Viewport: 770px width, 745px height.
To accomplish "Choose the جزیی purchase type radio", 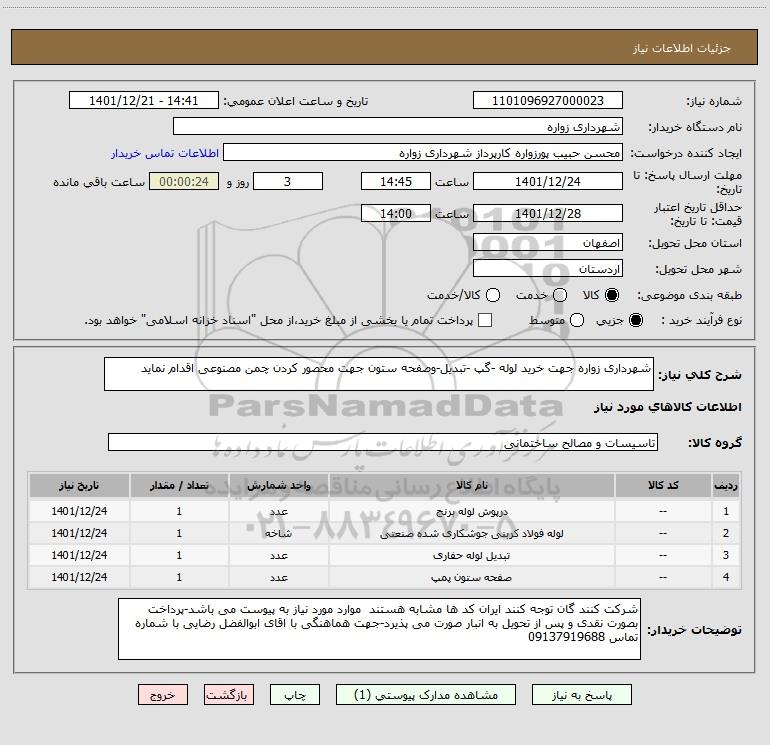I will [635, 320].
